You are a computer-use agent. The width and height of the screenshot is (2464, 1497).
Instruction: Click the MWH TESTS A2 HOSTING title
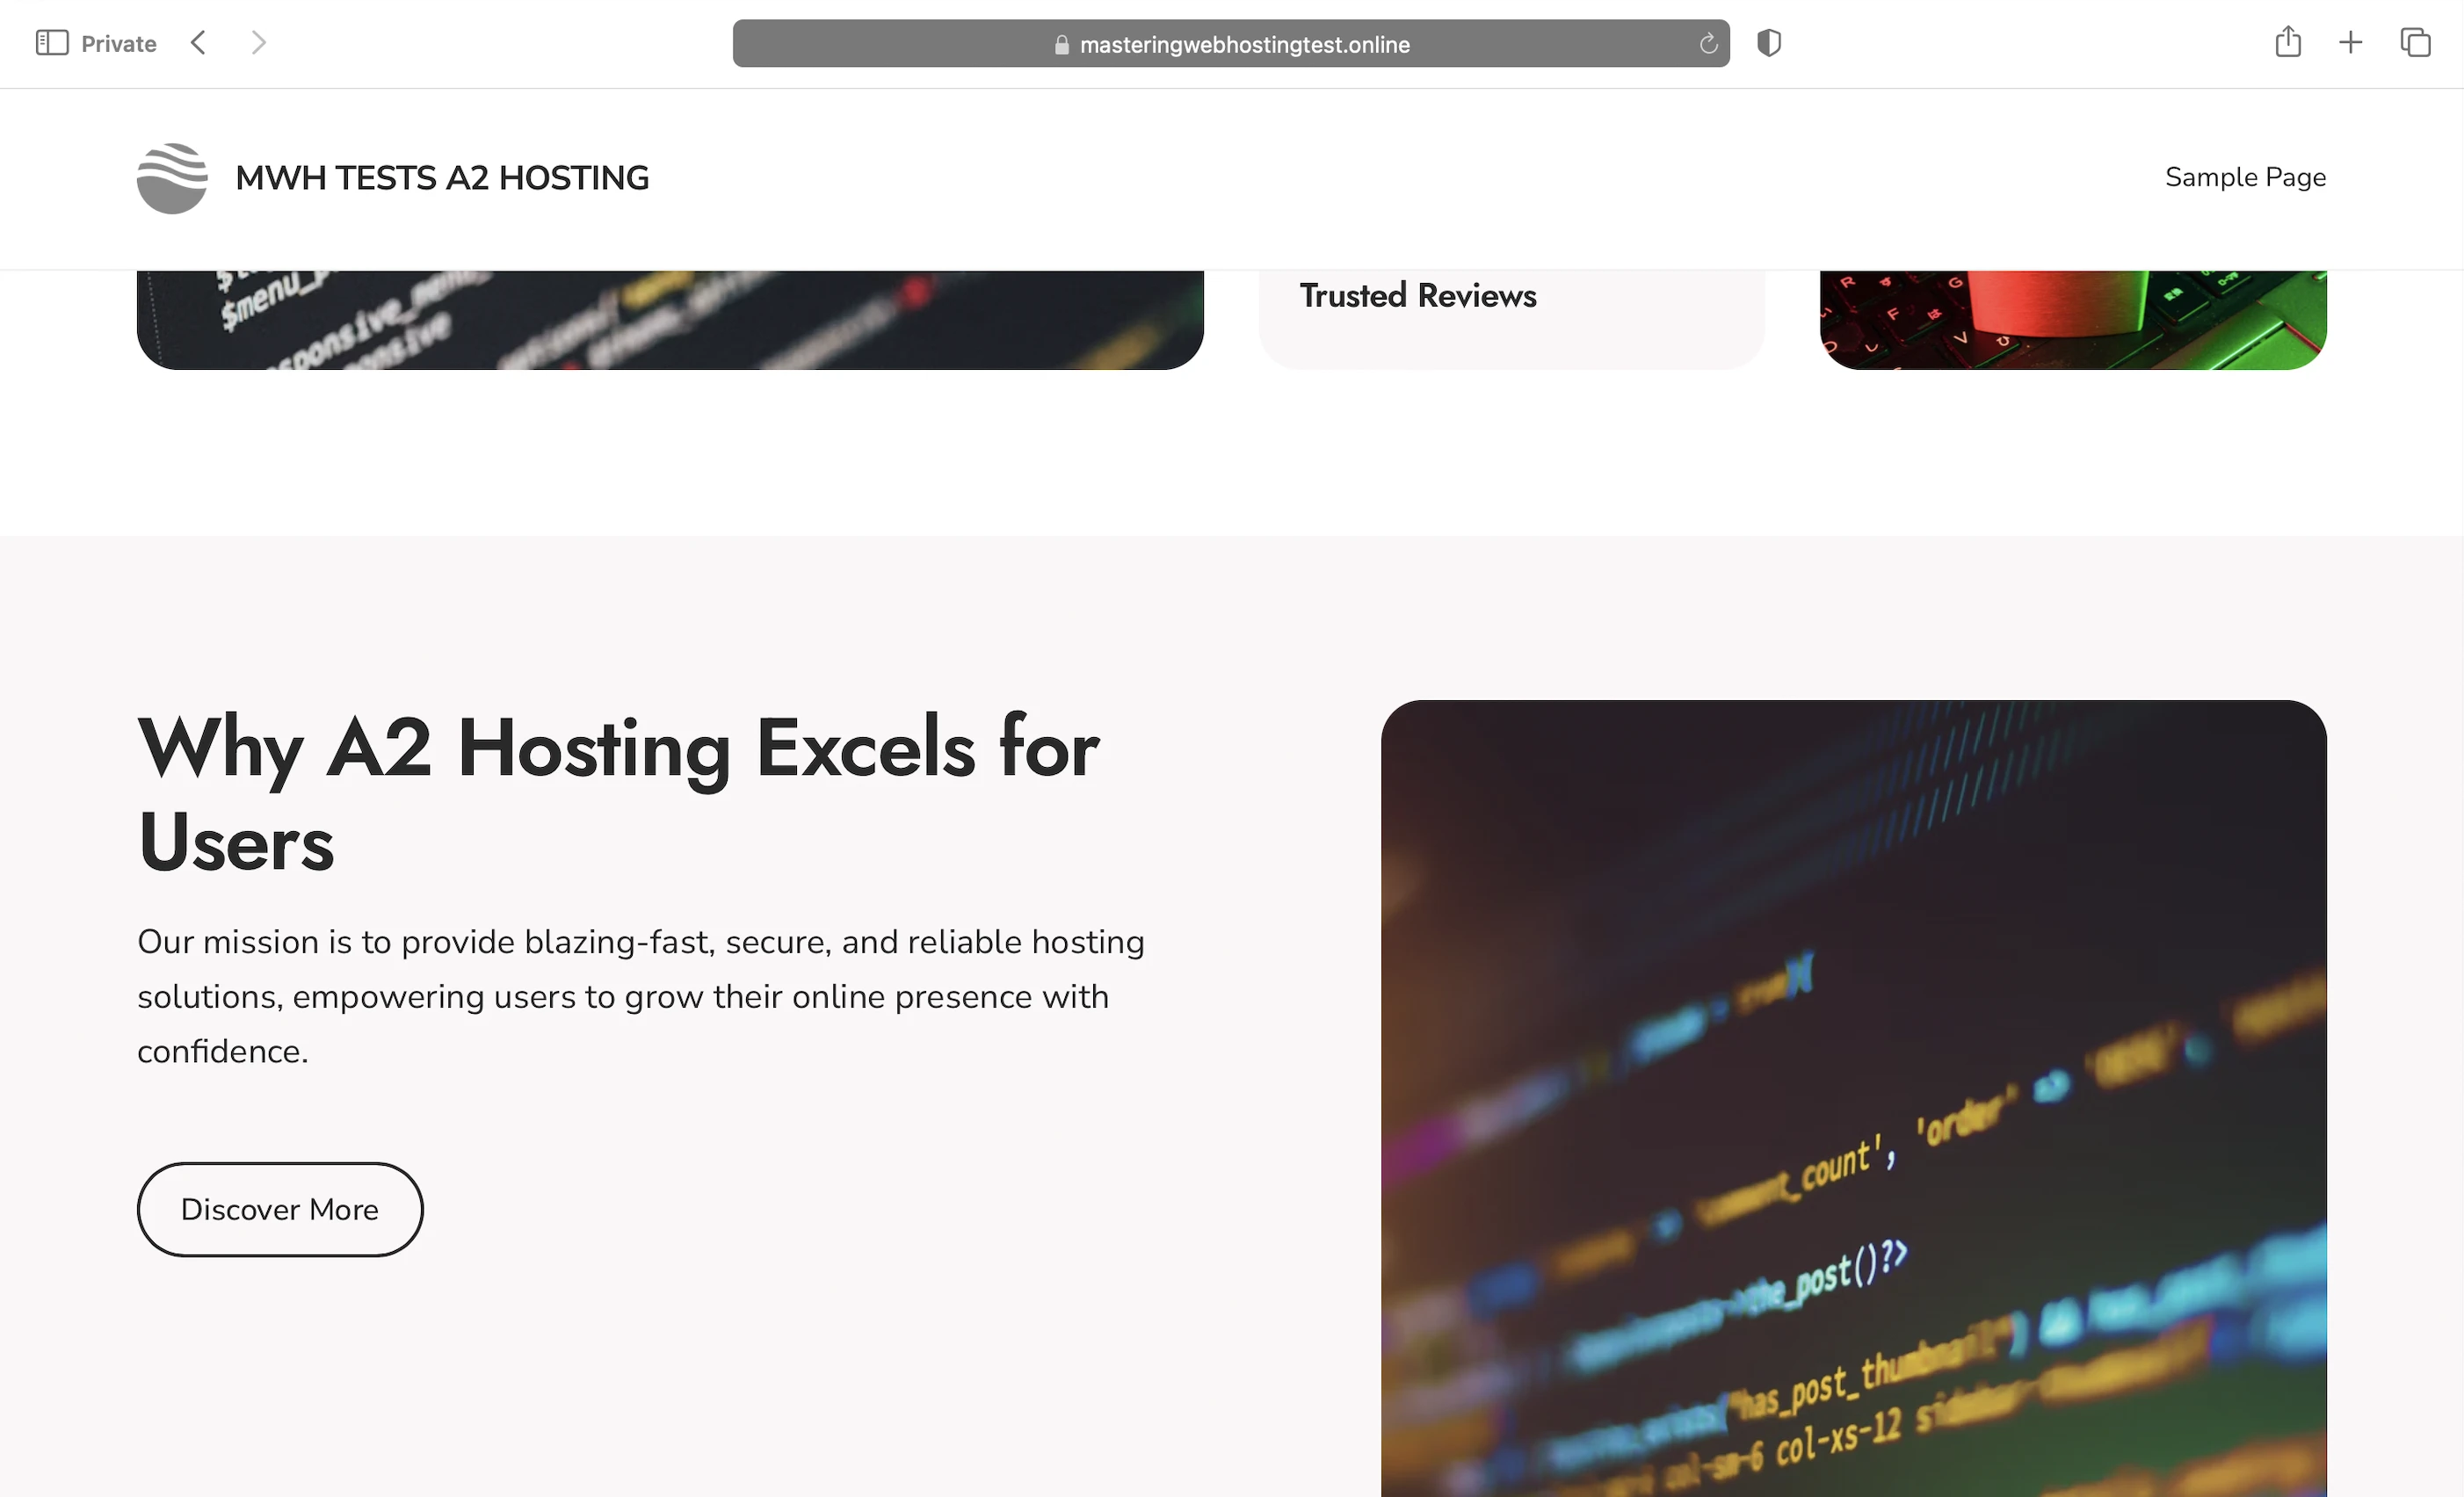point(442,178)
